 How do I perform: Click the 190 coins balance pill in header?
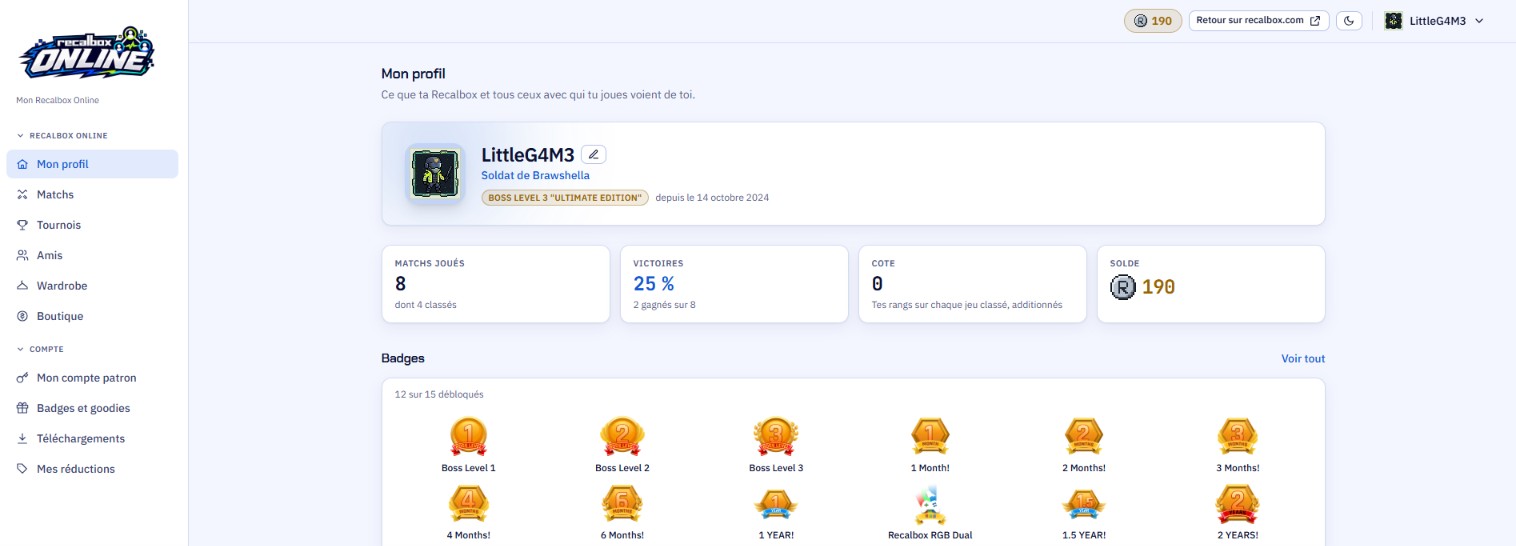pyautogui.click(x=1153, y=21)
